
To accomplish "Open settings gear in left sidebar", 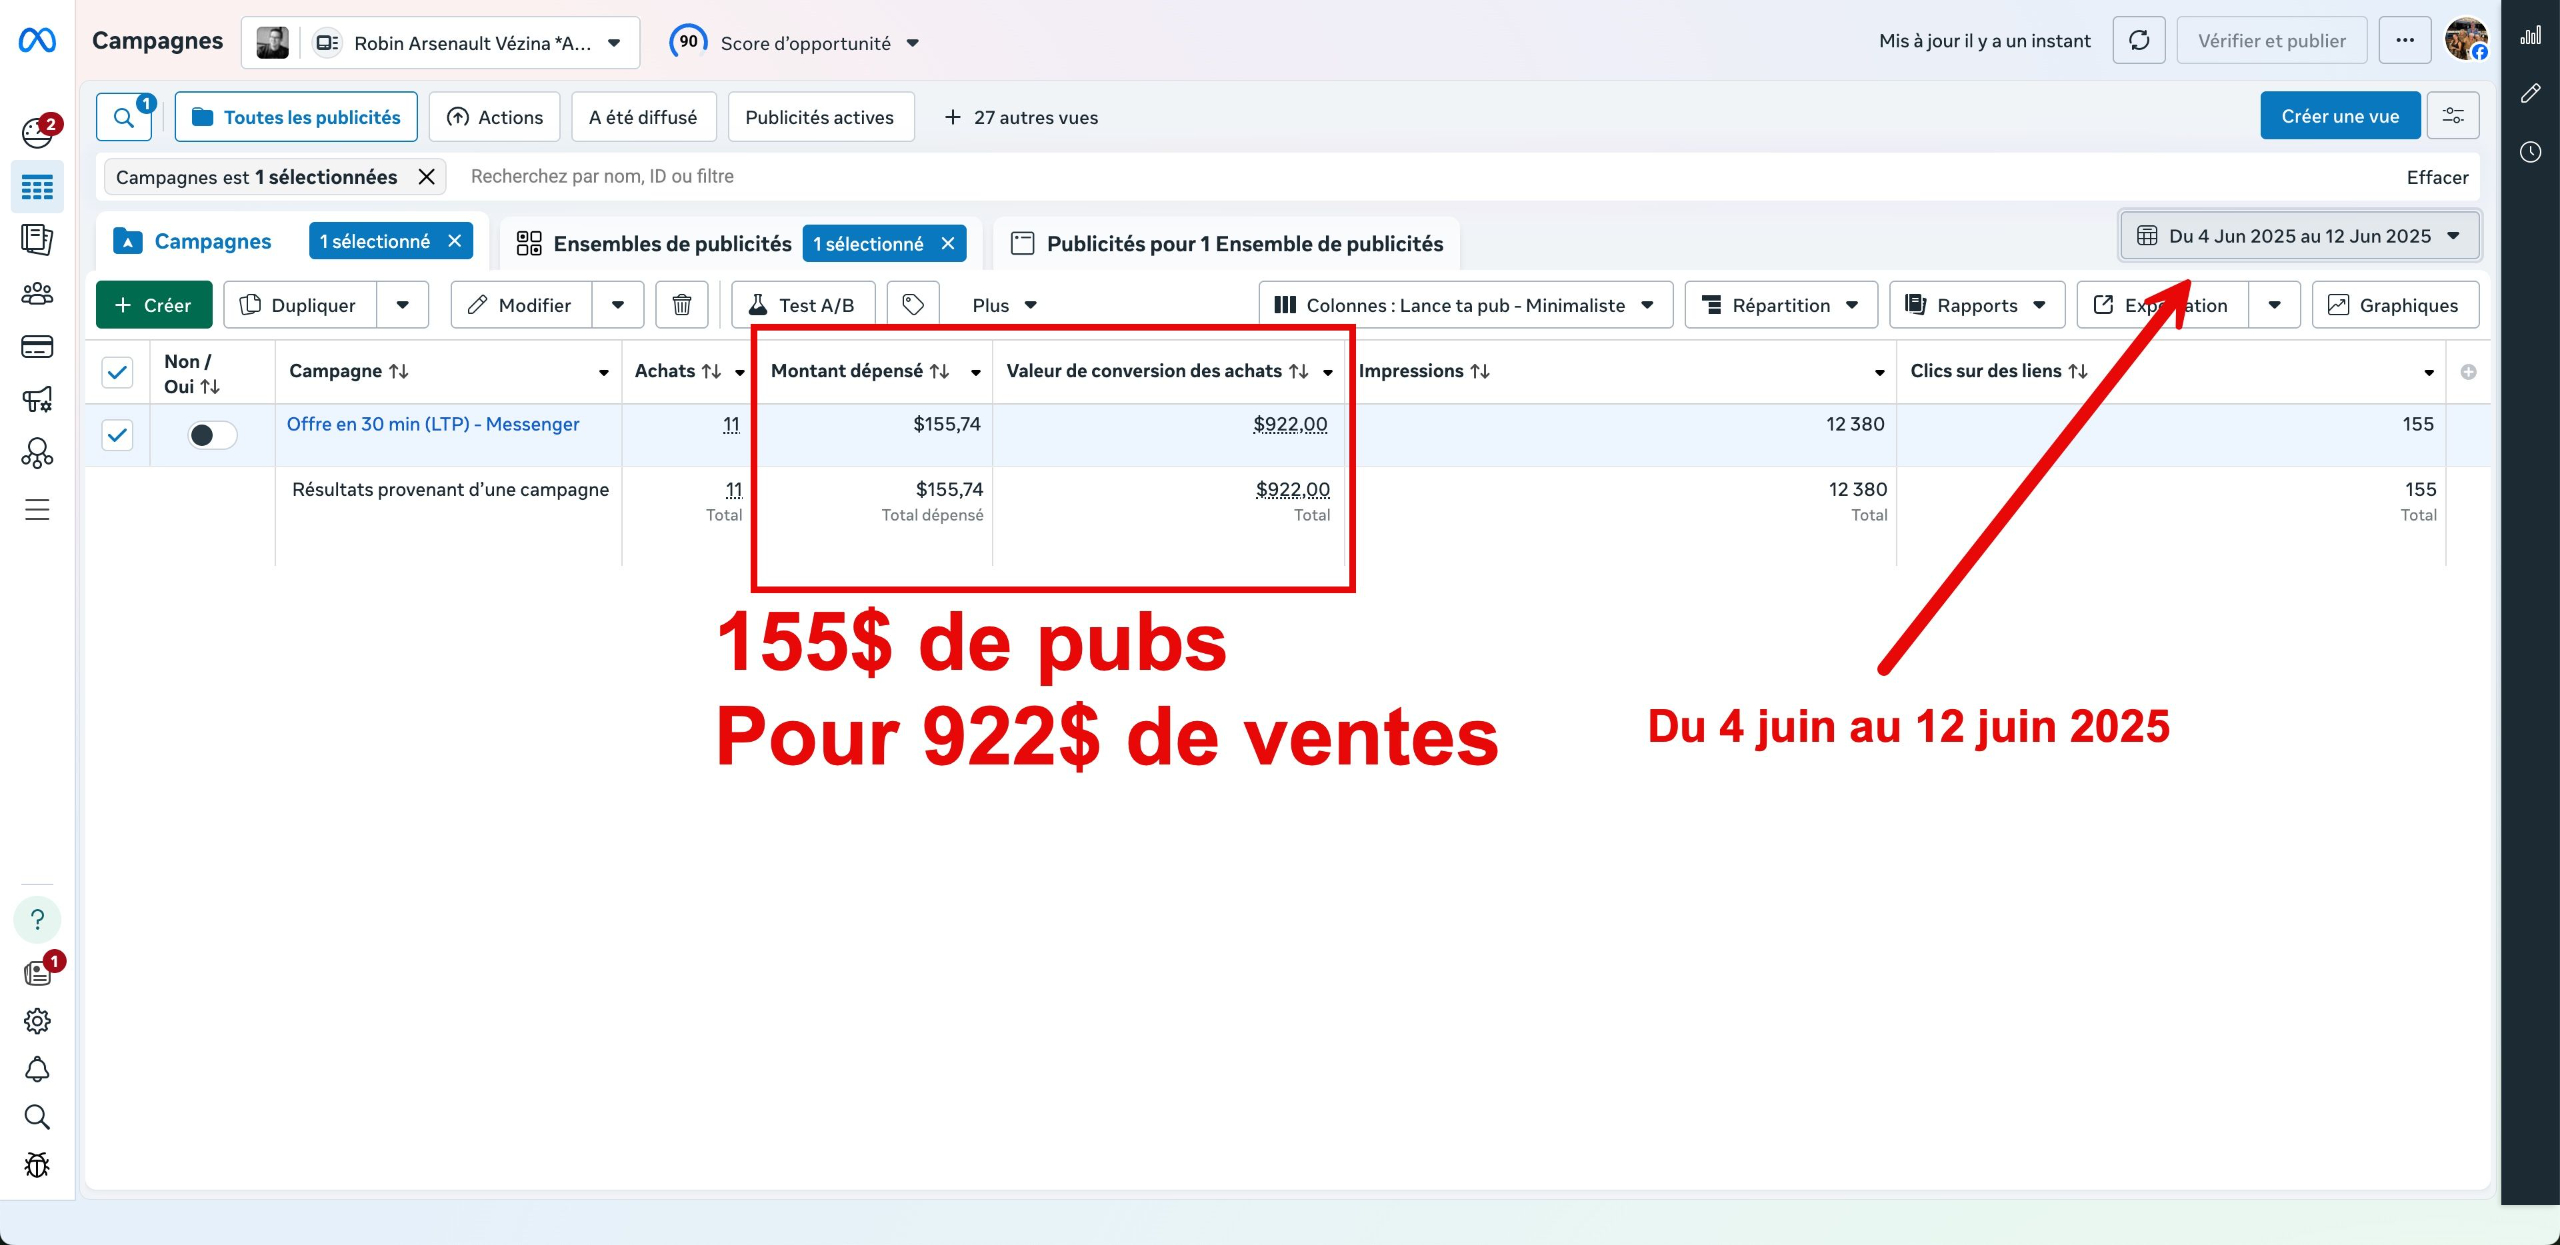I will tap(37, 1021).
